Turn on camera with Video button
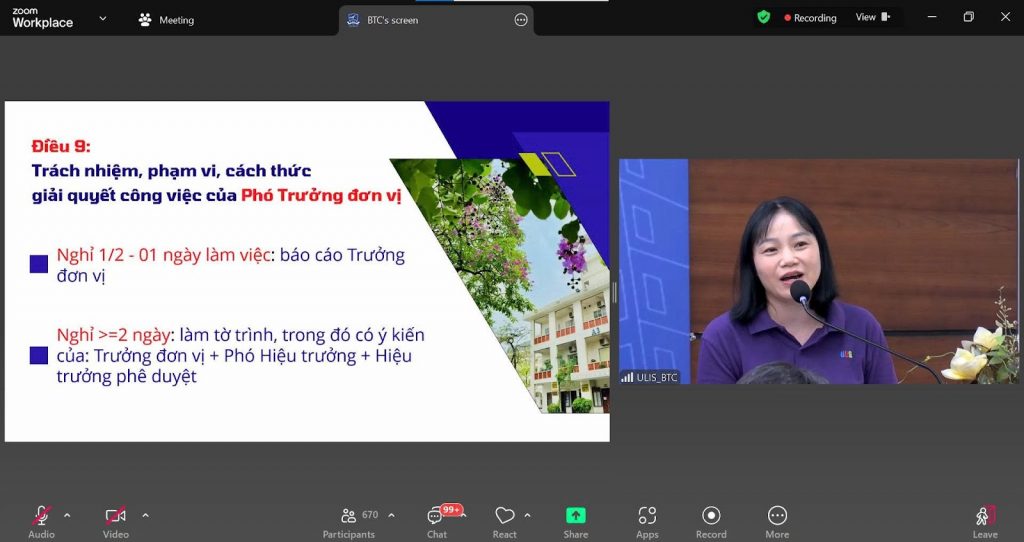 click(x=115, y=520)
